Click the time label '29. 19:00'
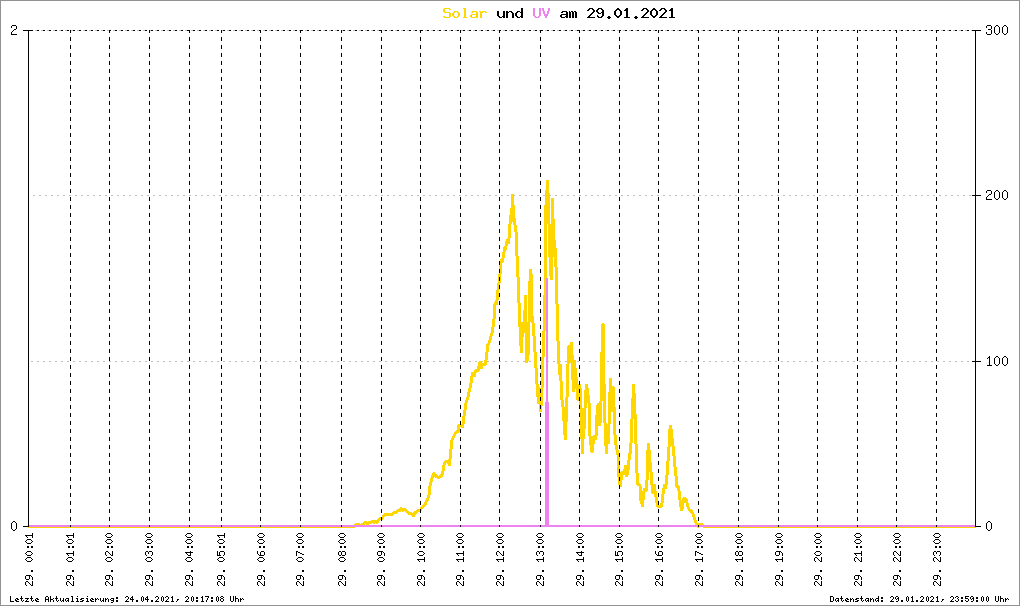This screenshot has height=606, width=1020. coord(779,560)
